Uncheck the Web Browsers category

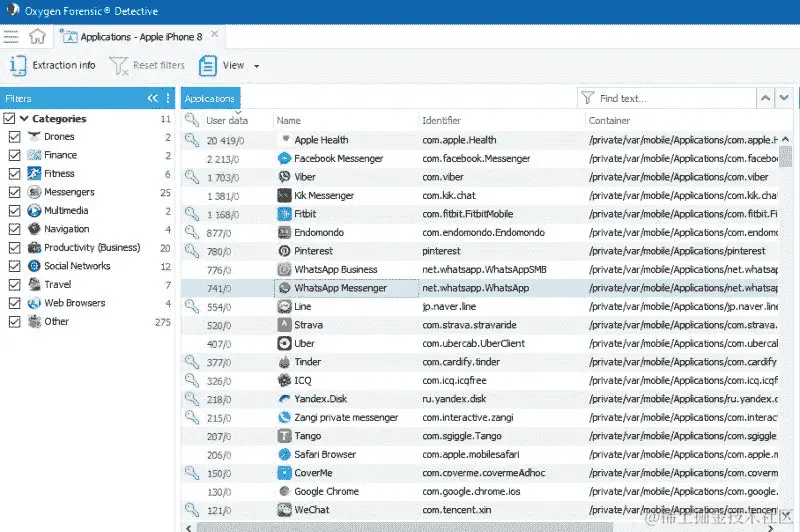(x=15, y=303)
